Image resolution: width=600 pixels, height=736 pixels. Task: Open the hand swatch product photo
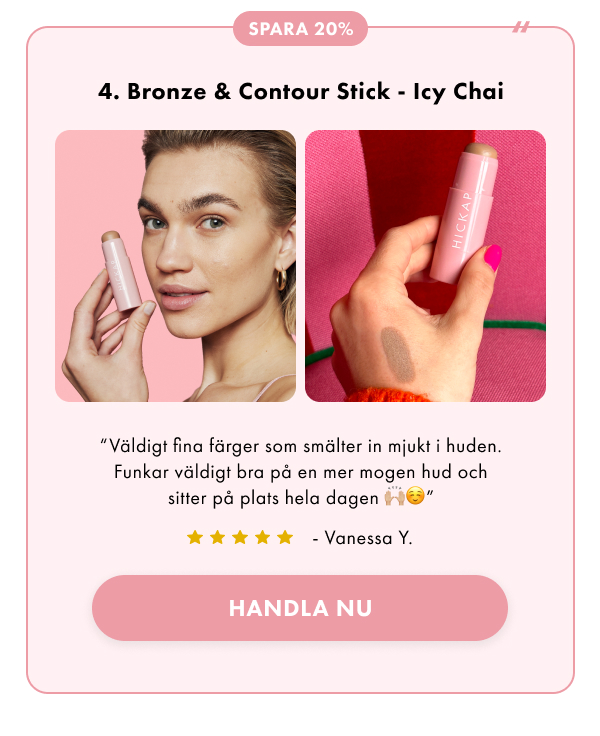425,266
